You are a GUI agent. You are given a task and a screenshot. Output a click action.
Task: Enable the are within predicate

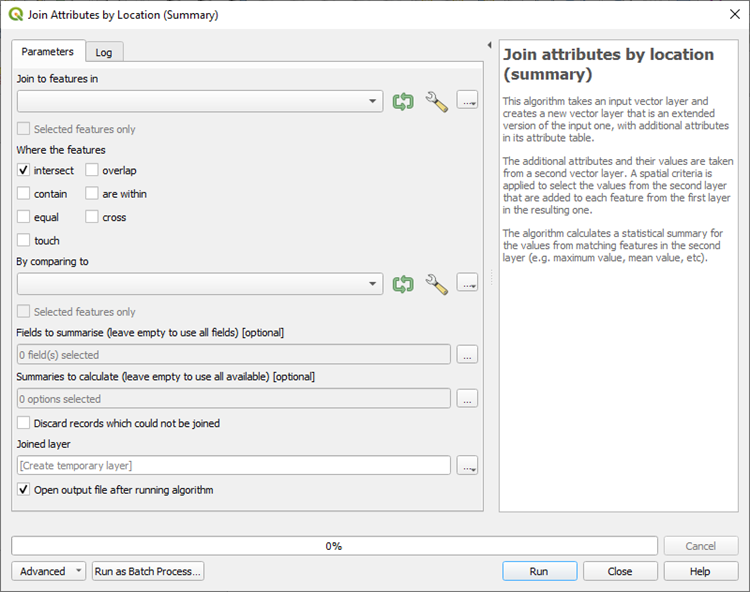[92, 194]
